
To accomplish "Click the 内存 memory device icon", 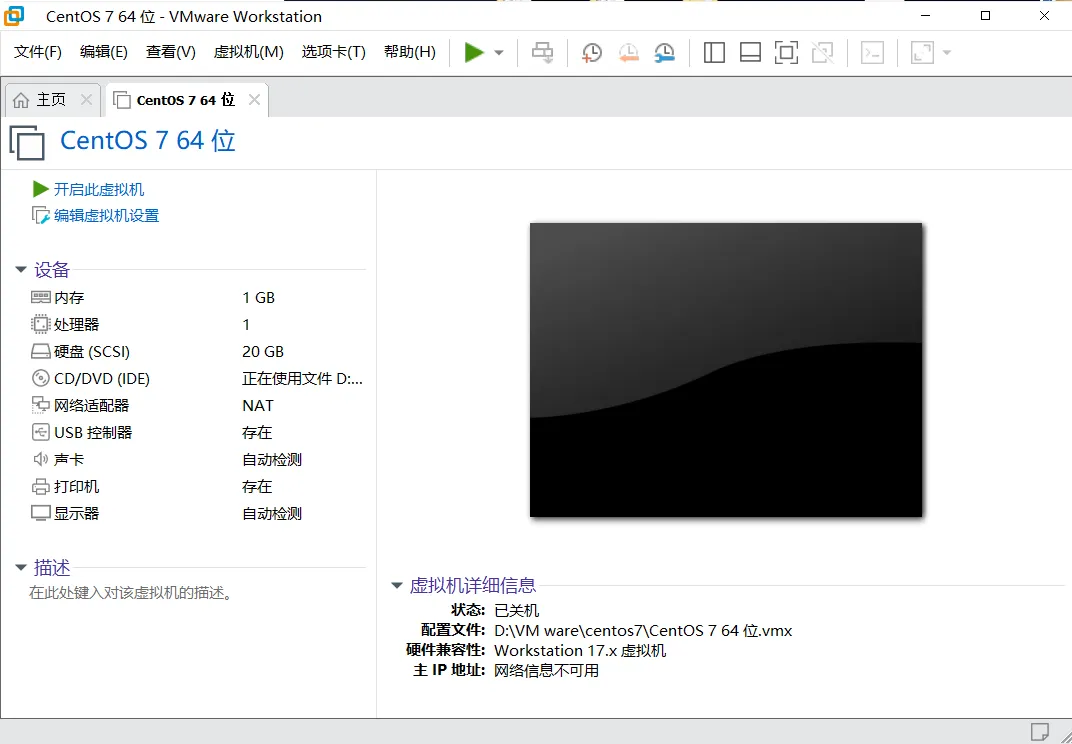I will tap(40, 297).
